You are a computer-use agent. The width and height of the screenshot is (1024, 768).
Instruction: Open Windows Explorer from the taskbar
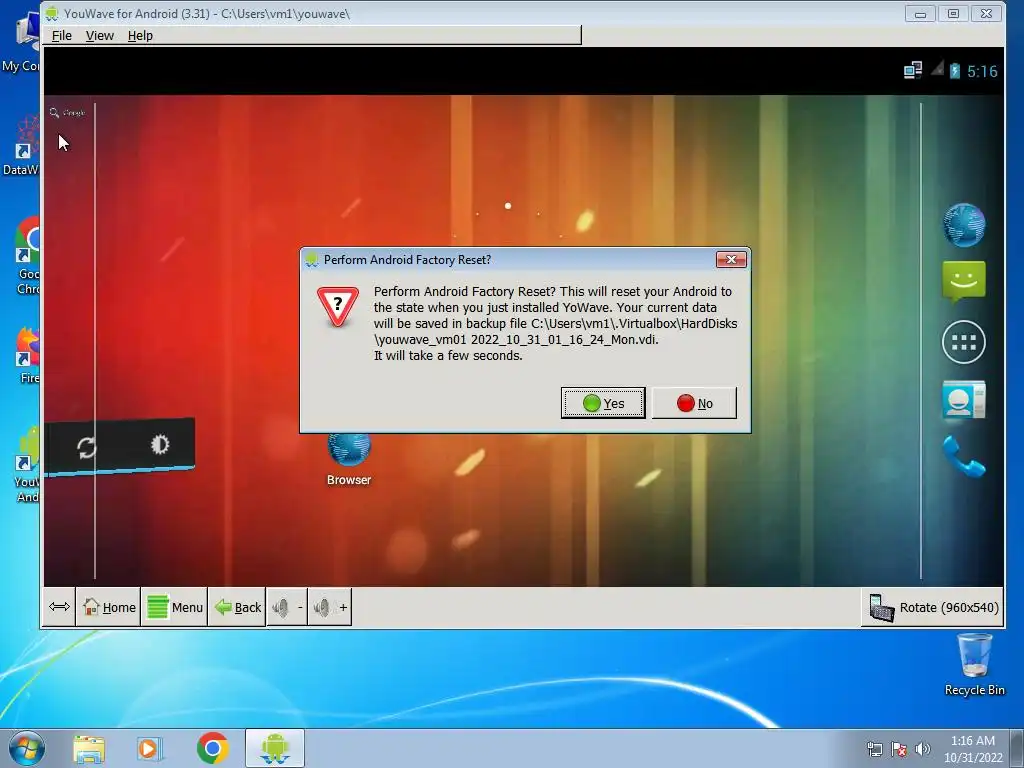[x=89, y=749]
